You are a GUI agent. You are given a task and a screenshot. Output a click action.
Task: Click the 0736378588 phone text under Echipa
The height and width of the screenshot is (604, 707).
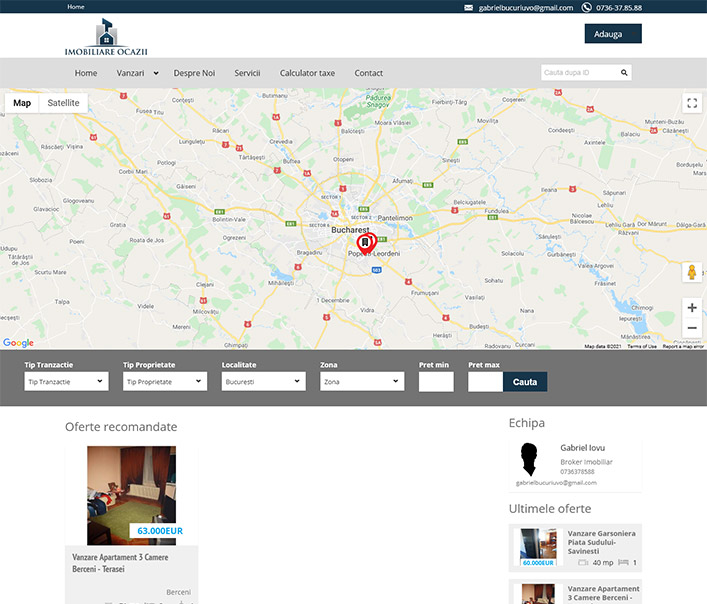577,471
